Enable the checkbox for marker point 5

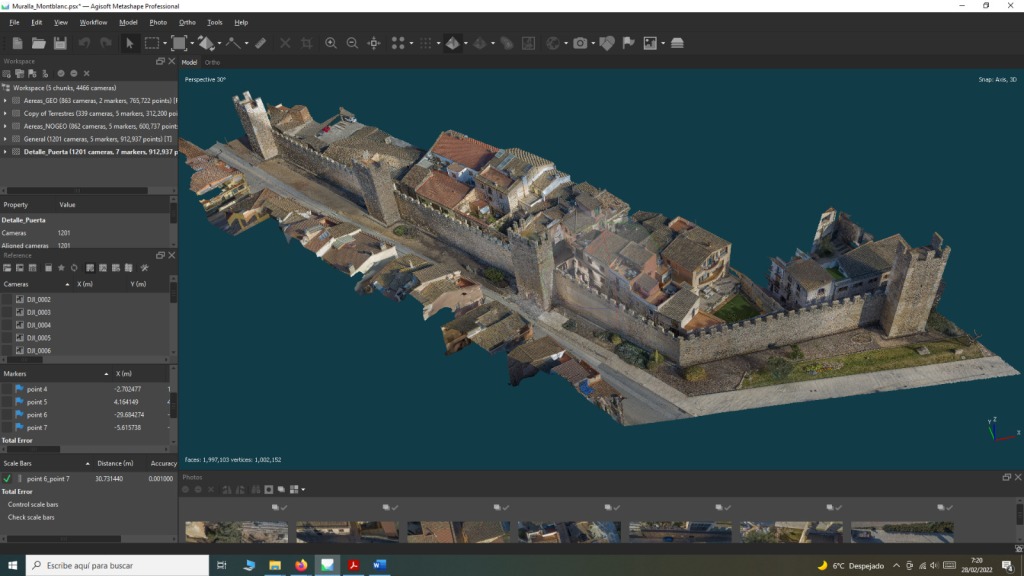click(x=7, y=402)
